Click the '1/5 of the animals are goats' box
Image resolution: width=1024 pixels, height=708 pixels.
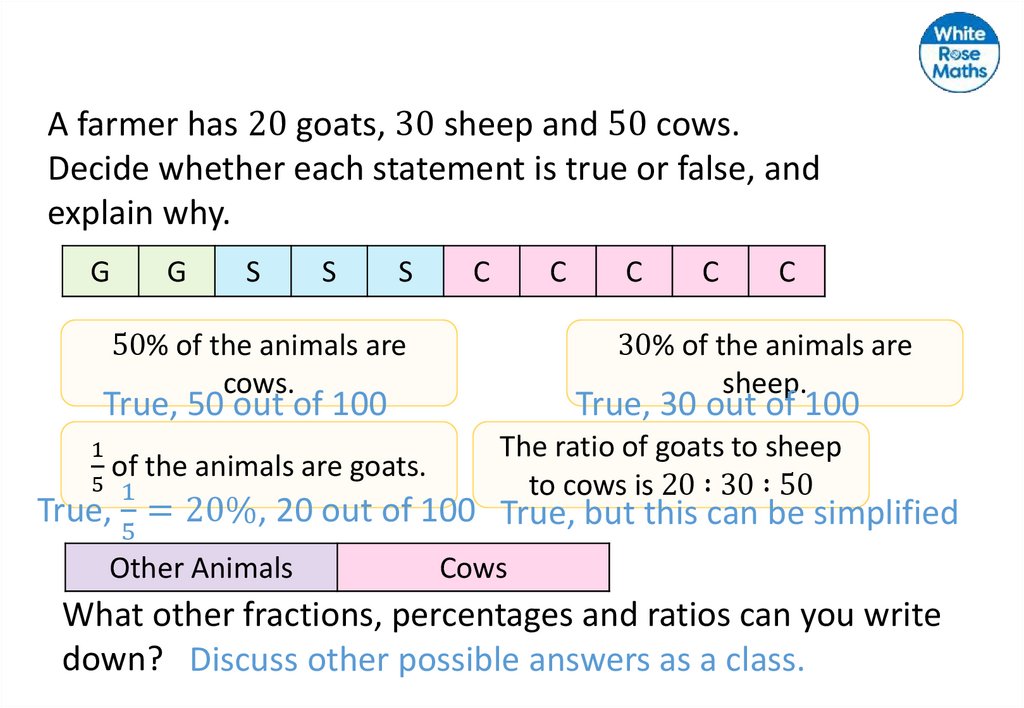(259, 465)
